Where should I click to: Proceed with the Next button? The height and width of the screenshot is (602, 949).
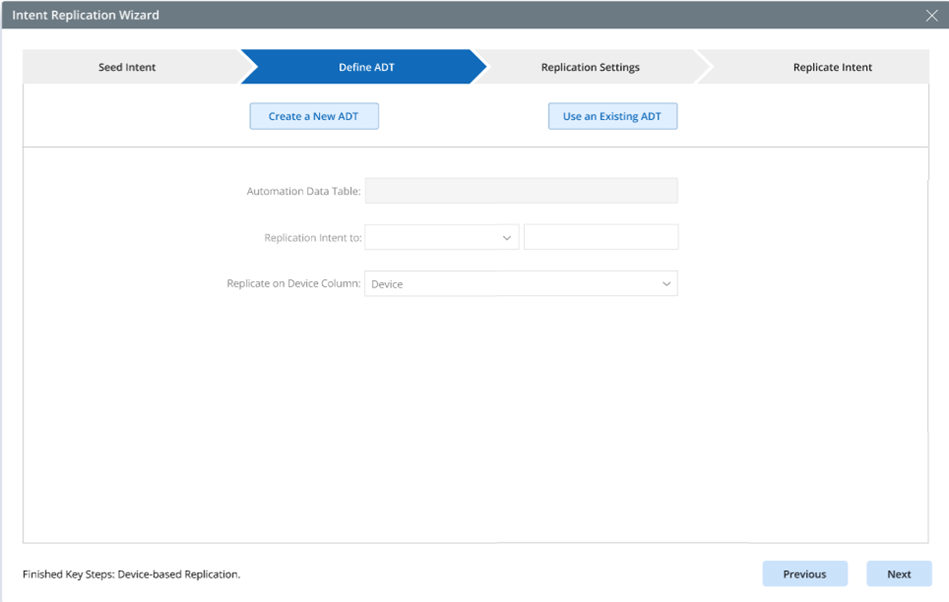(898, 574)
